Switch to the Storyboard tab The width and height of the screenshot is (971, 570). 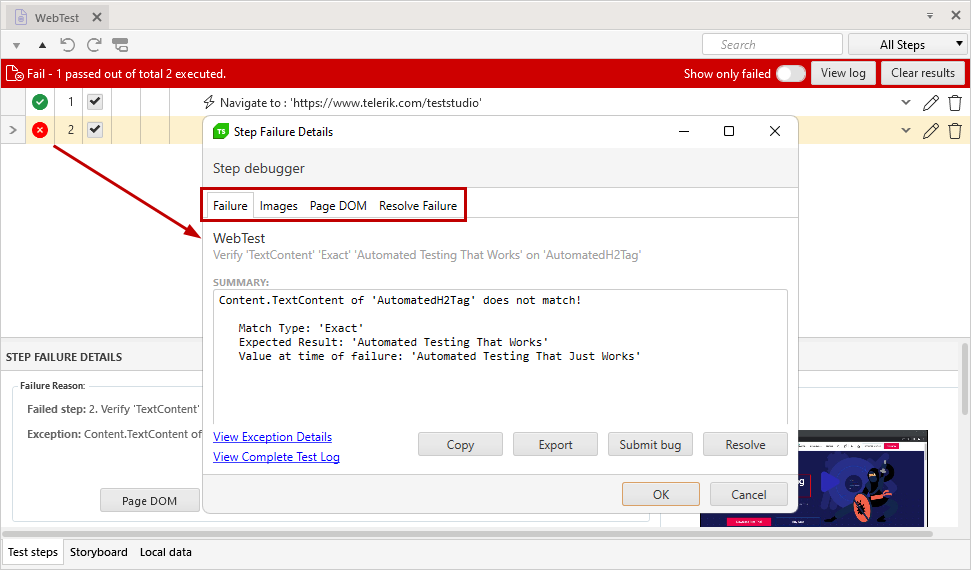pos(98,552)
